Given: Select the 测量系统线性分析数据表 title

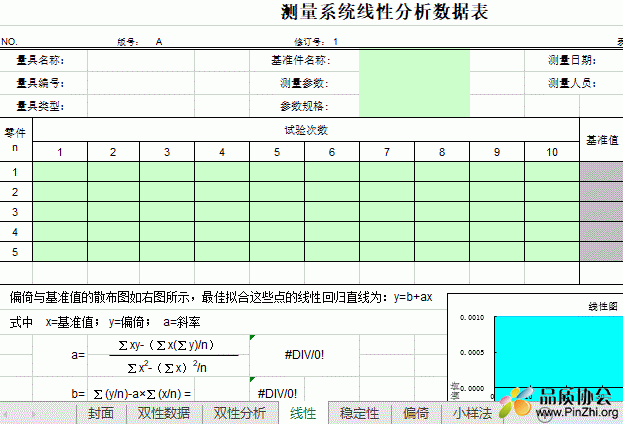Looking at the screenshot, I should click(384, 12).
